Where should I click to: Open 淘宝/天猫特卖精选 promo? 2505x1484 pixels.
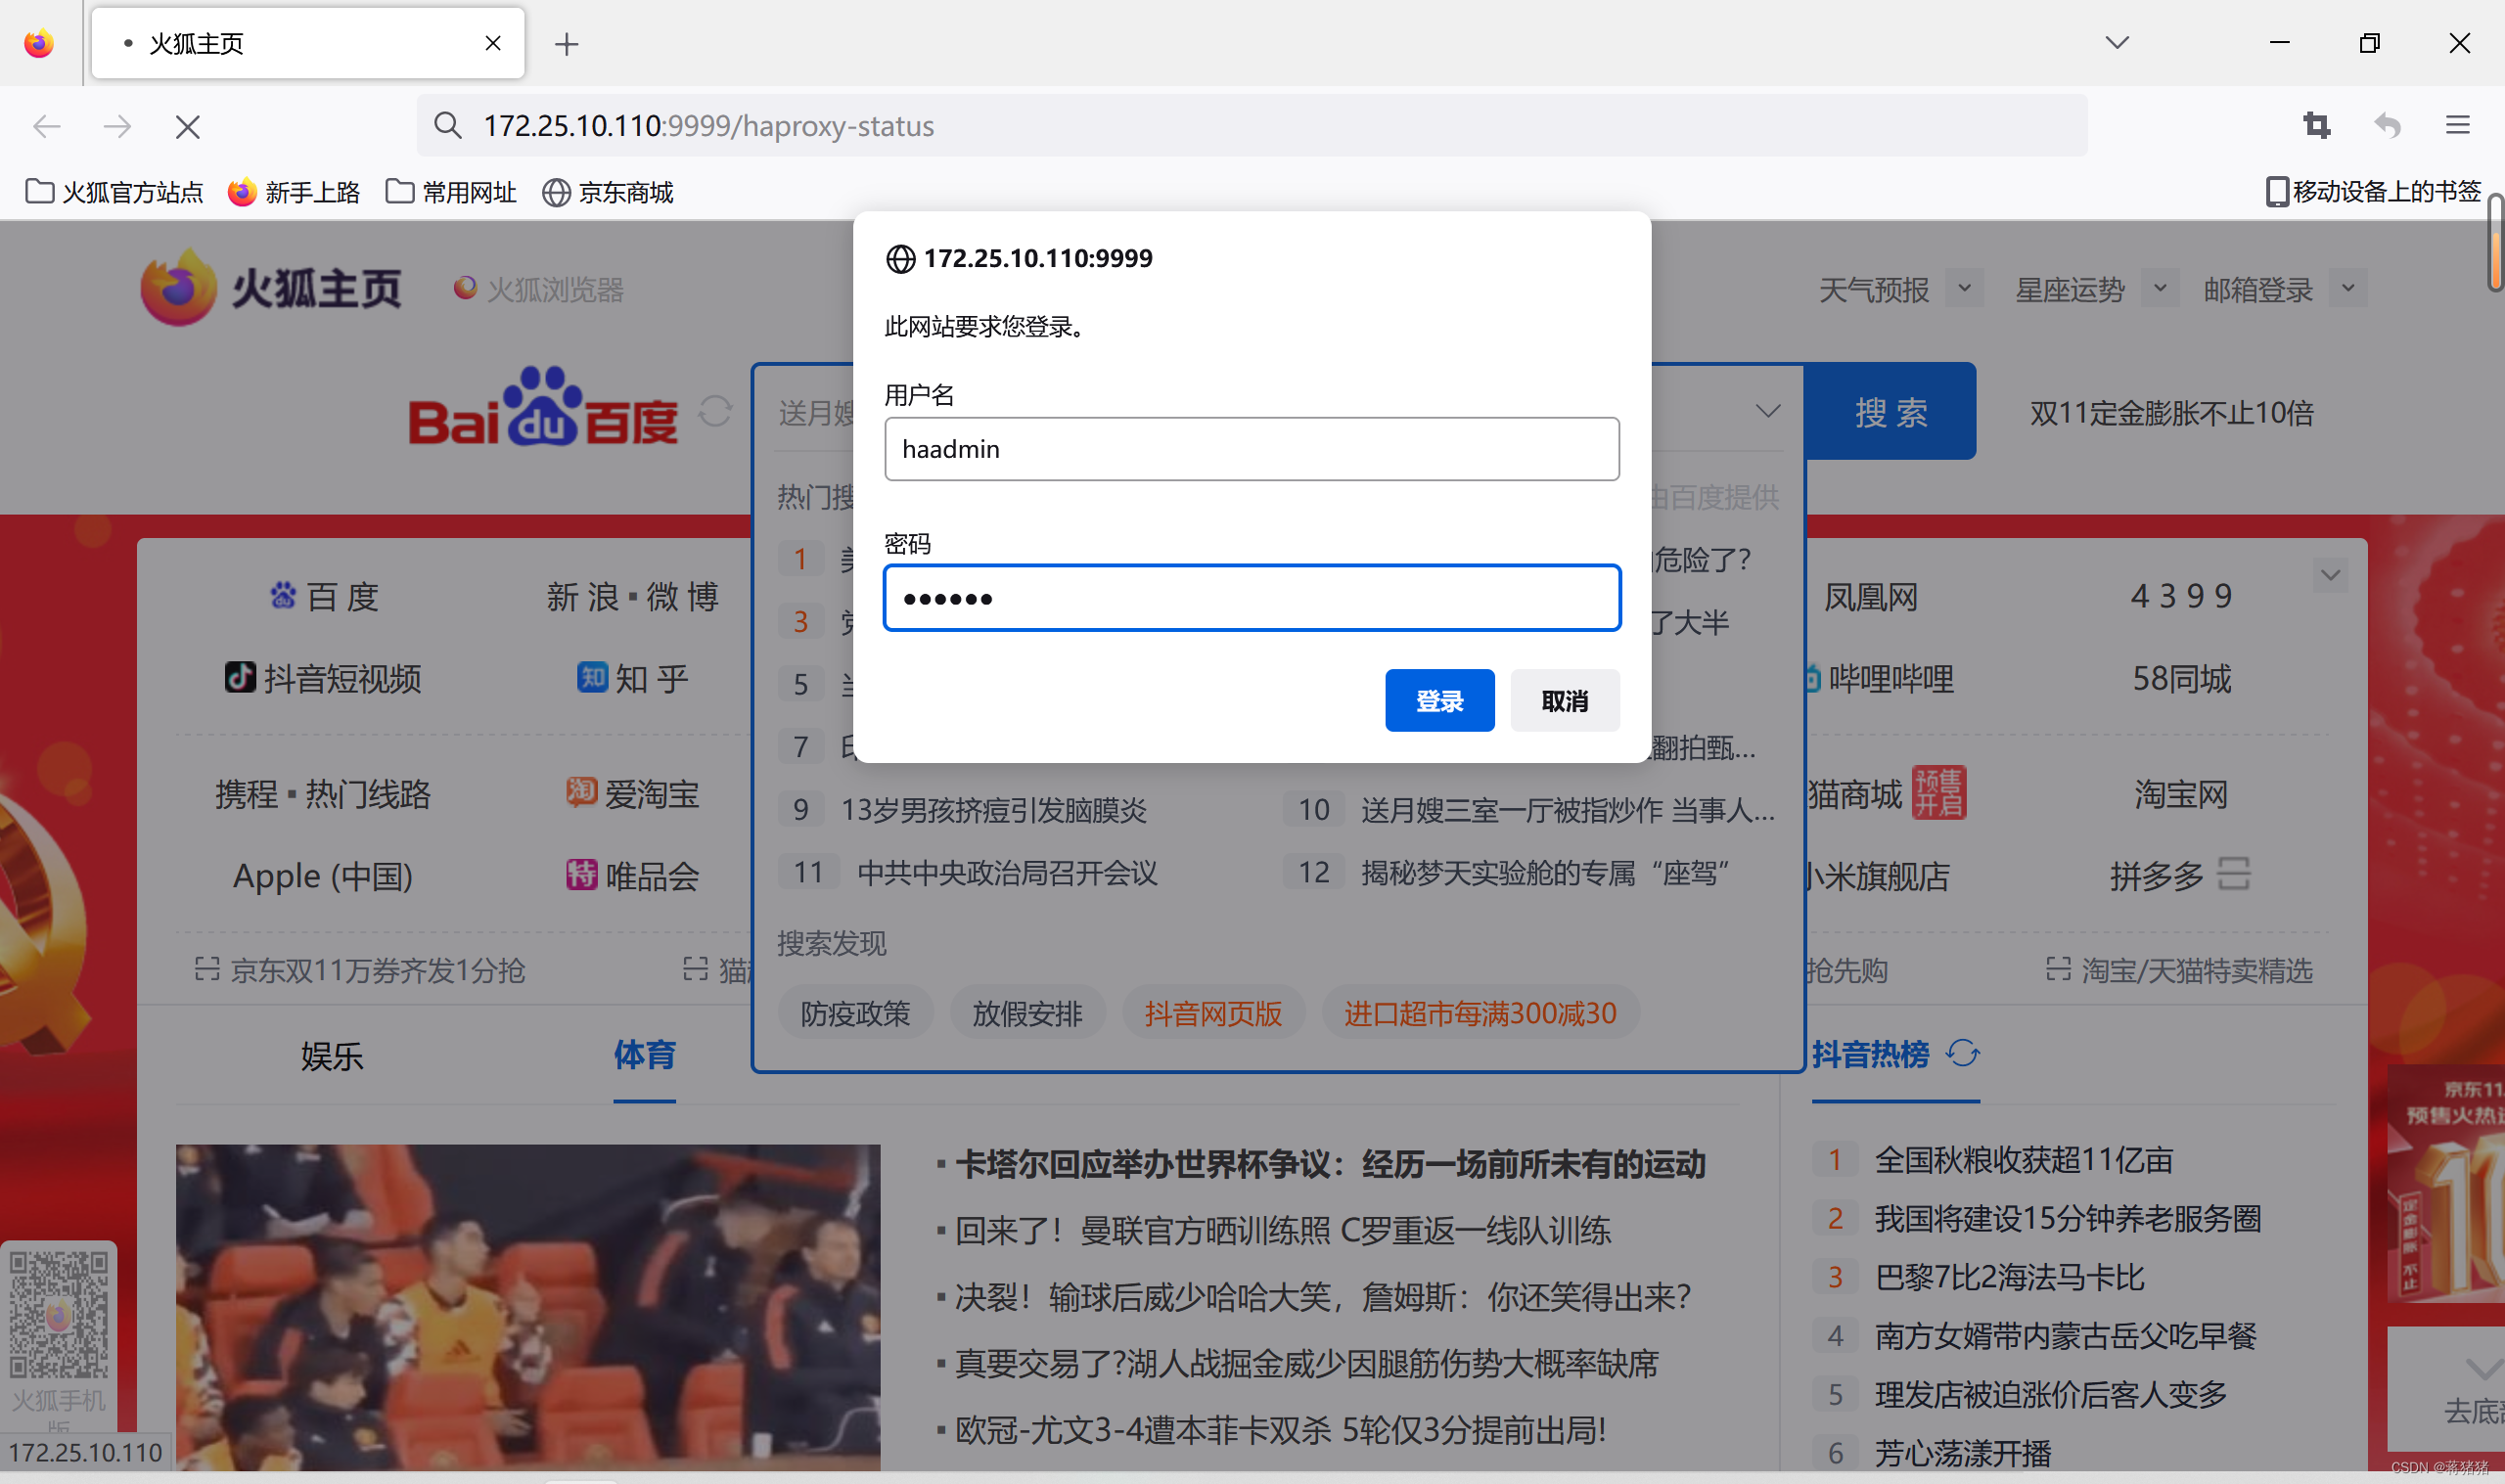point(2179,970)
